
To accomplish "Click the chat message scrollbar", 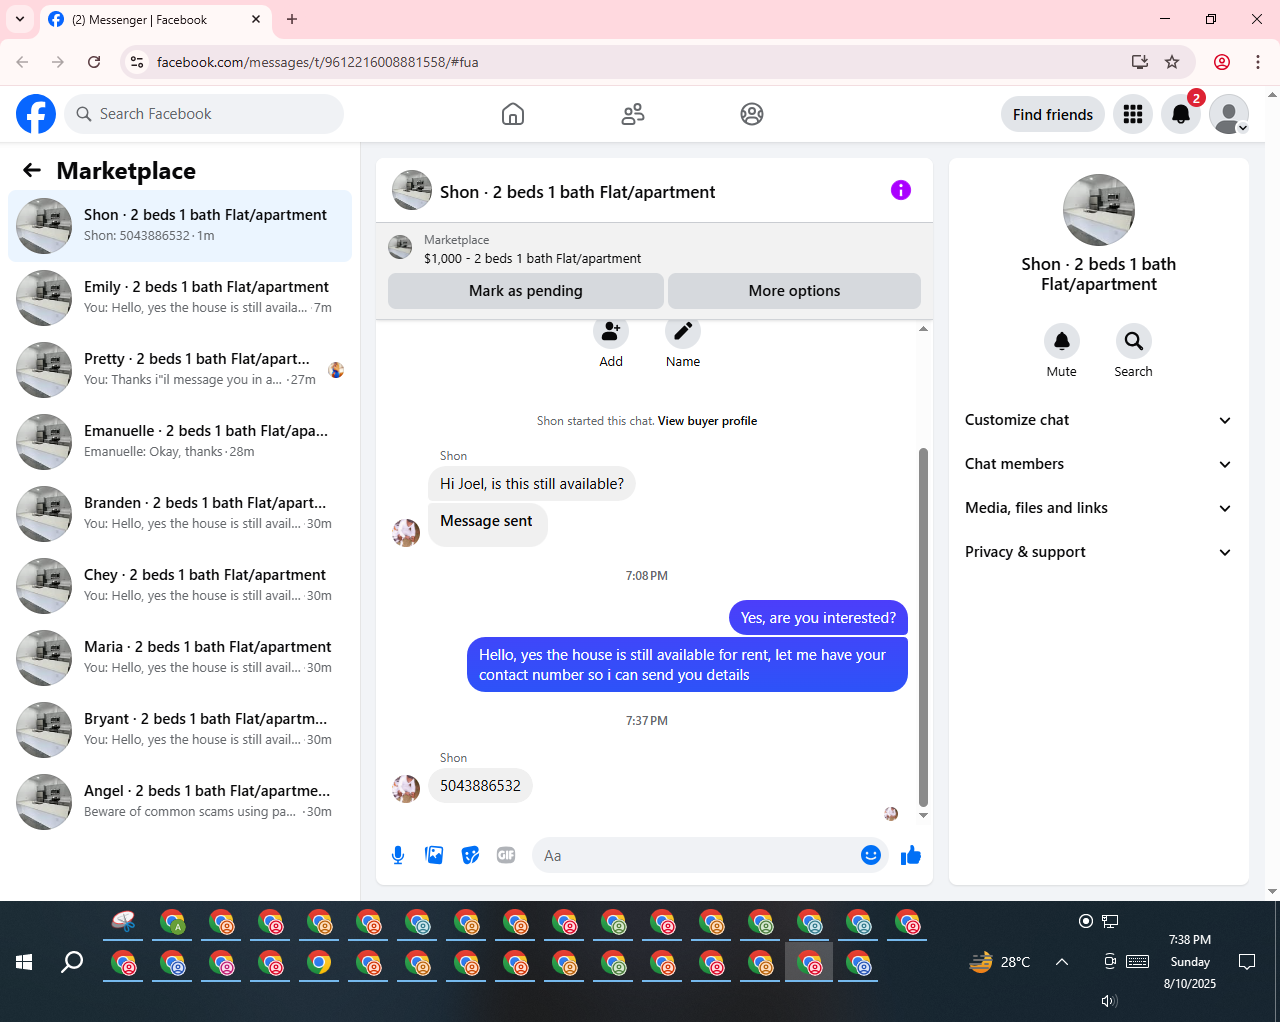I will (x=923, y=627).
